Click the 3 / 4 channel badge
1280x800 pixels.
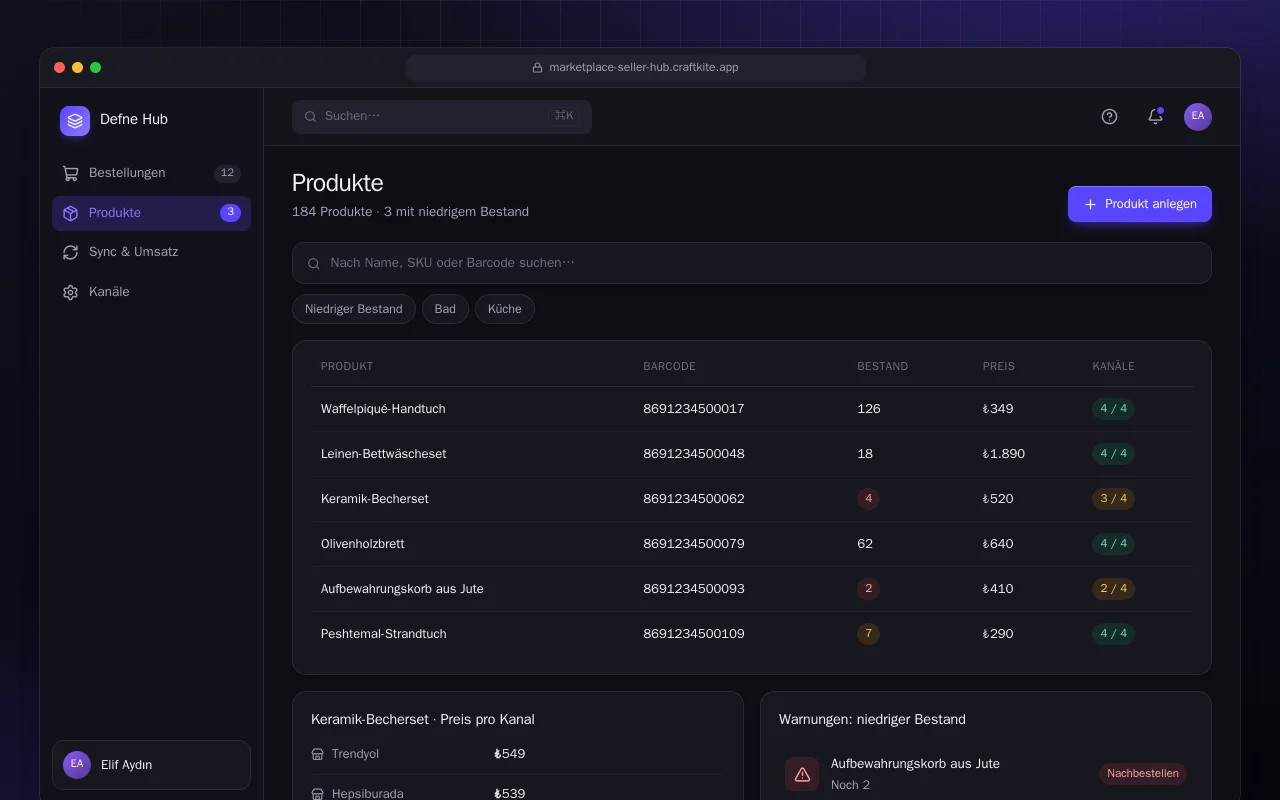tap(1114, 499)
